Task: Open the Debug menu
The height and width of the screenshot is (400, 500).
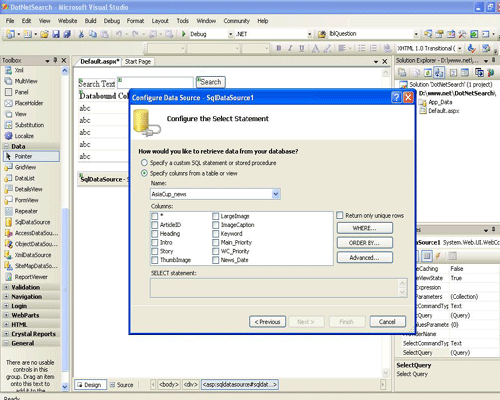Action: click(112, 21)
